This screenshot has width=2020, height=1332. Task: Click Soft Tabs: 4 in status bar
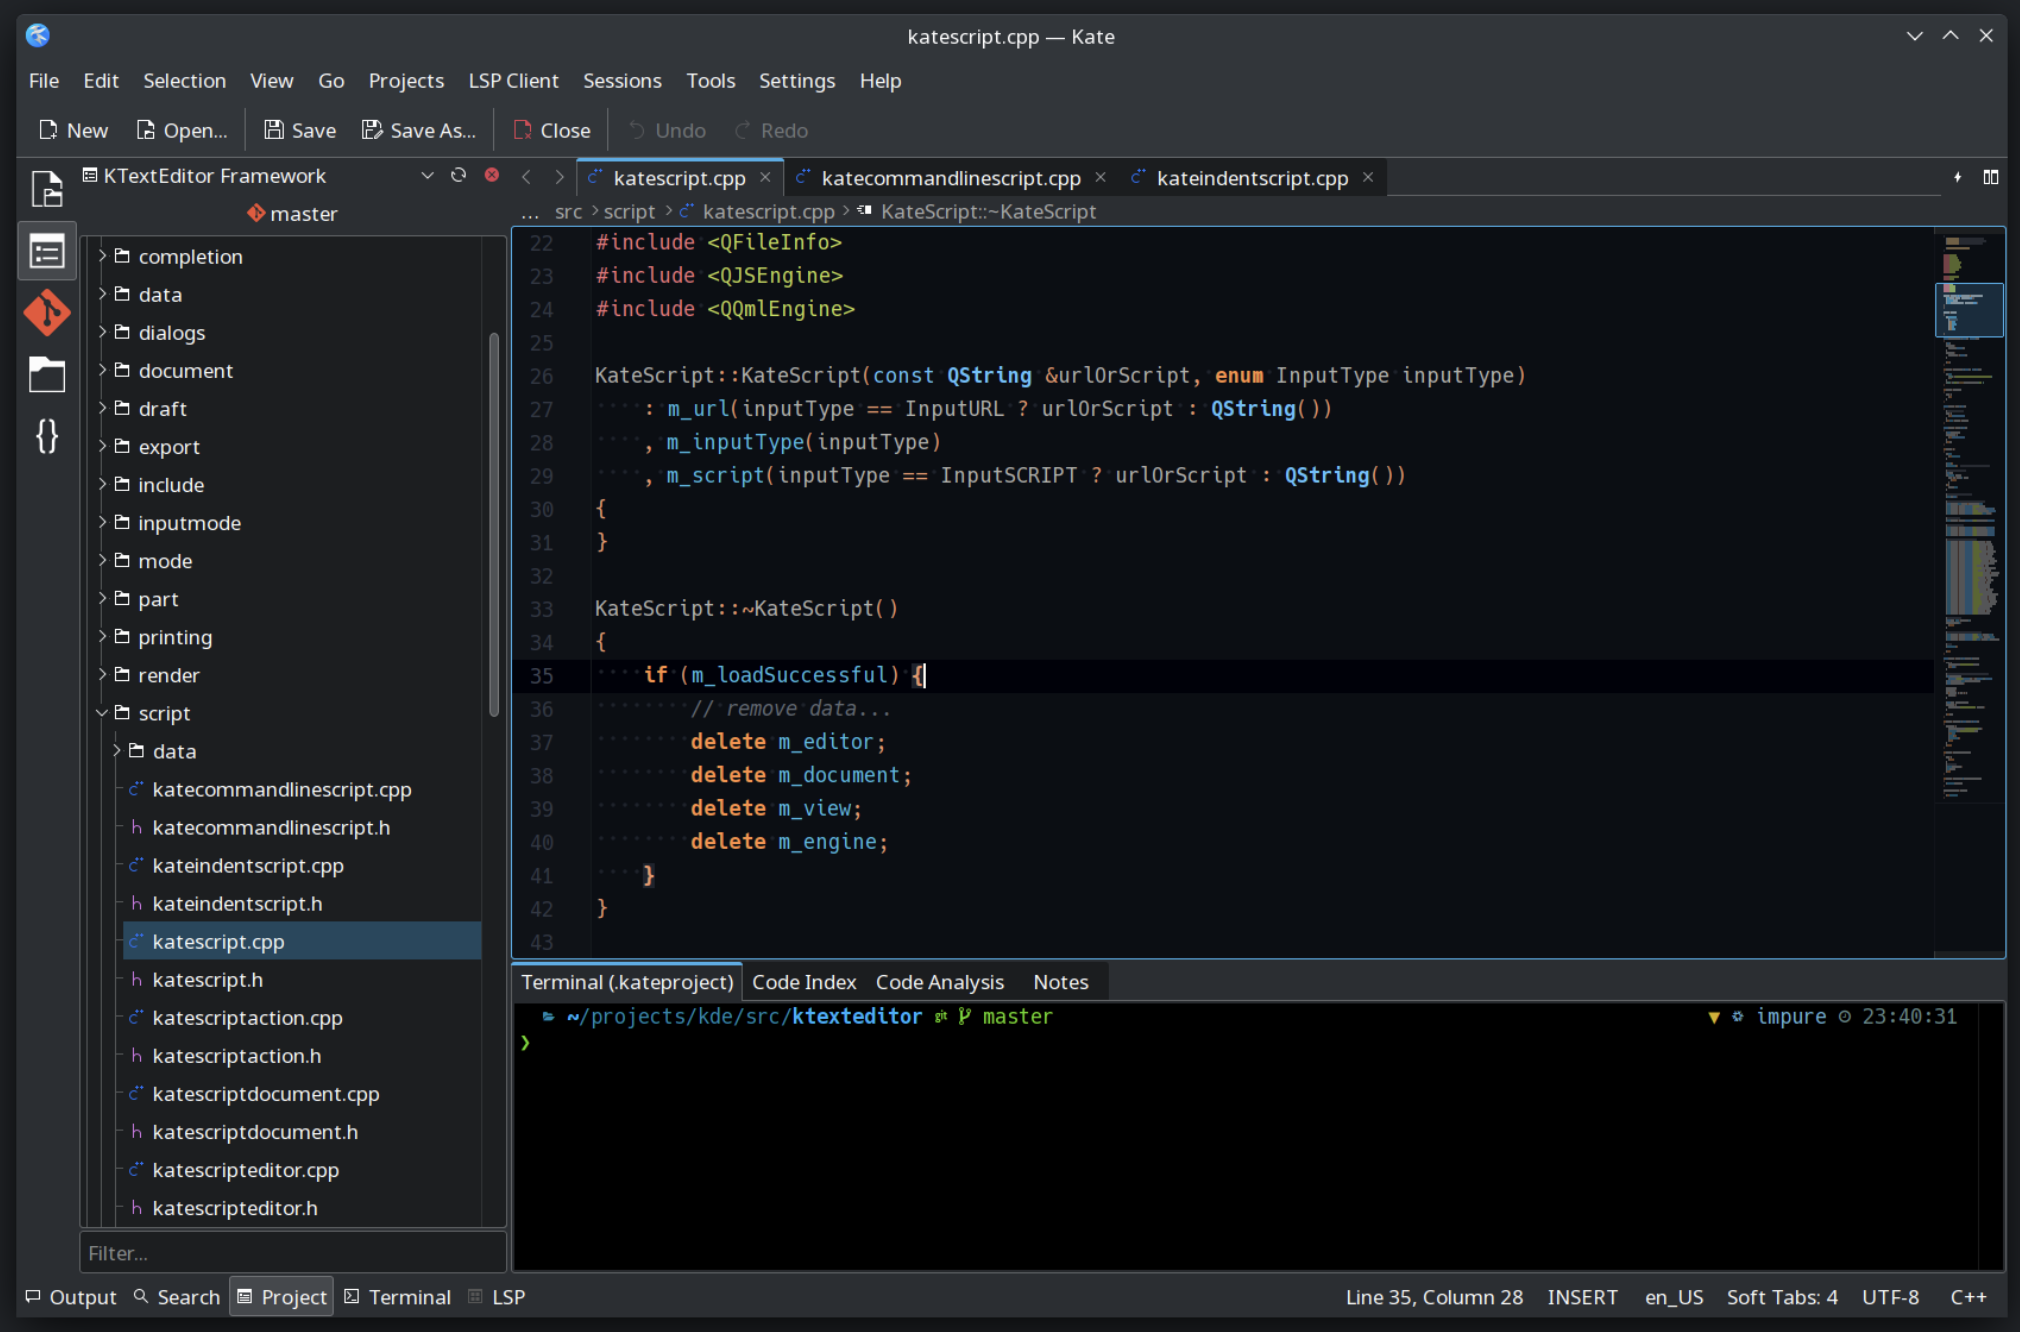[x=1781, y=1297]
